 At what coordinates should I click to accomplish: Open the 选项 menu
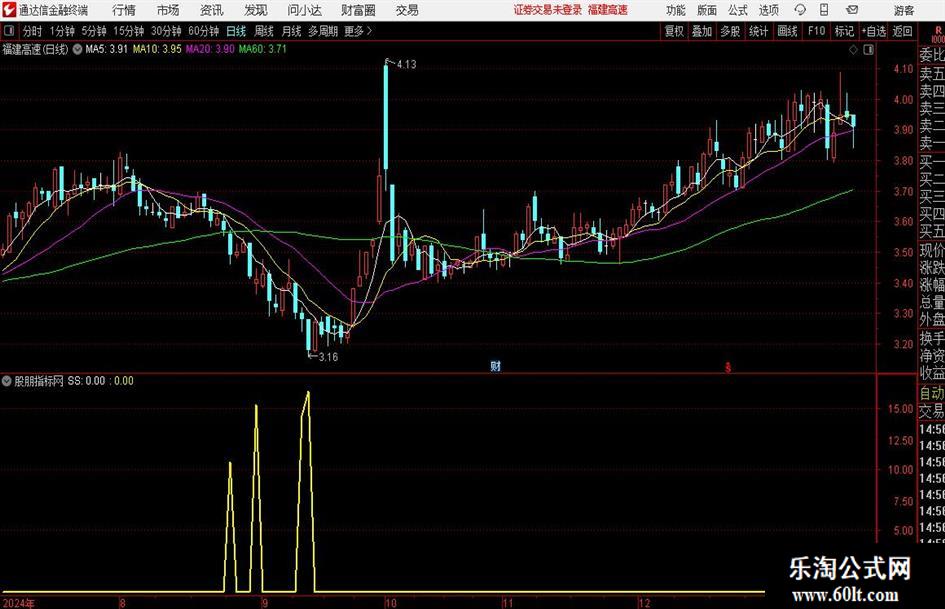coord(768,10)
